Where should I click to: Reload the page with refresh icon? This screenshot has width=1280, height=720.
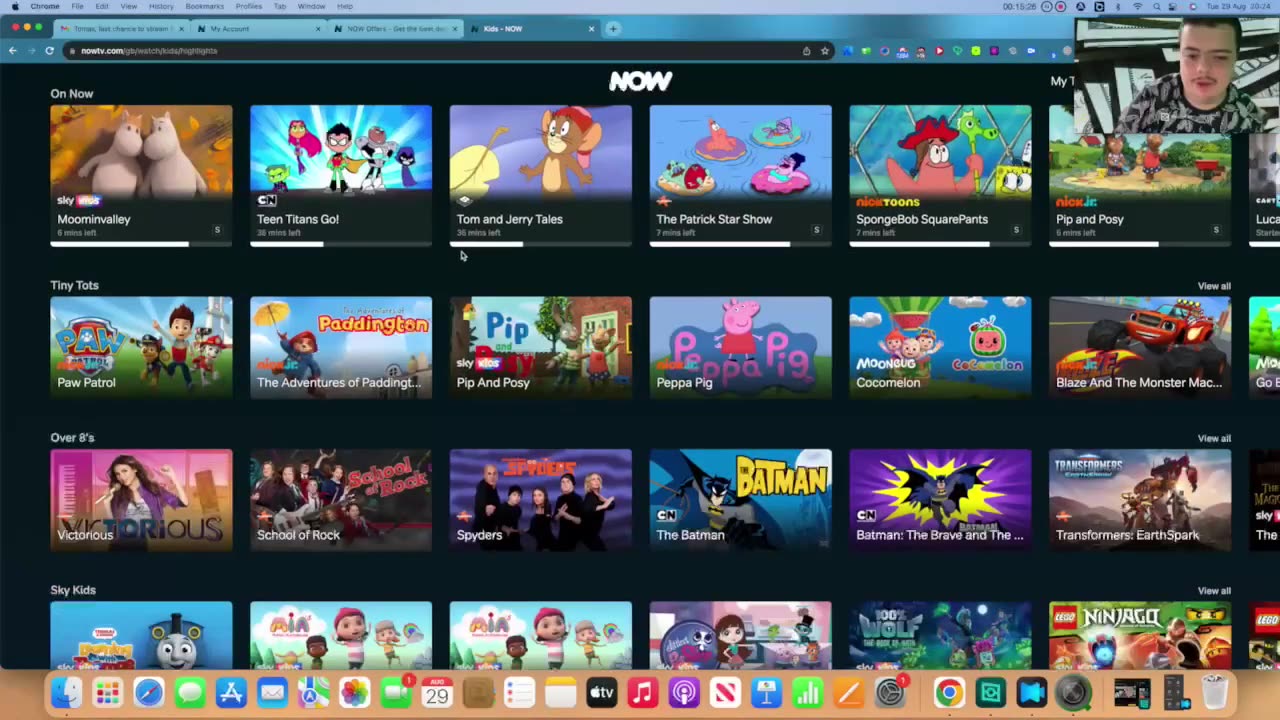50,50
